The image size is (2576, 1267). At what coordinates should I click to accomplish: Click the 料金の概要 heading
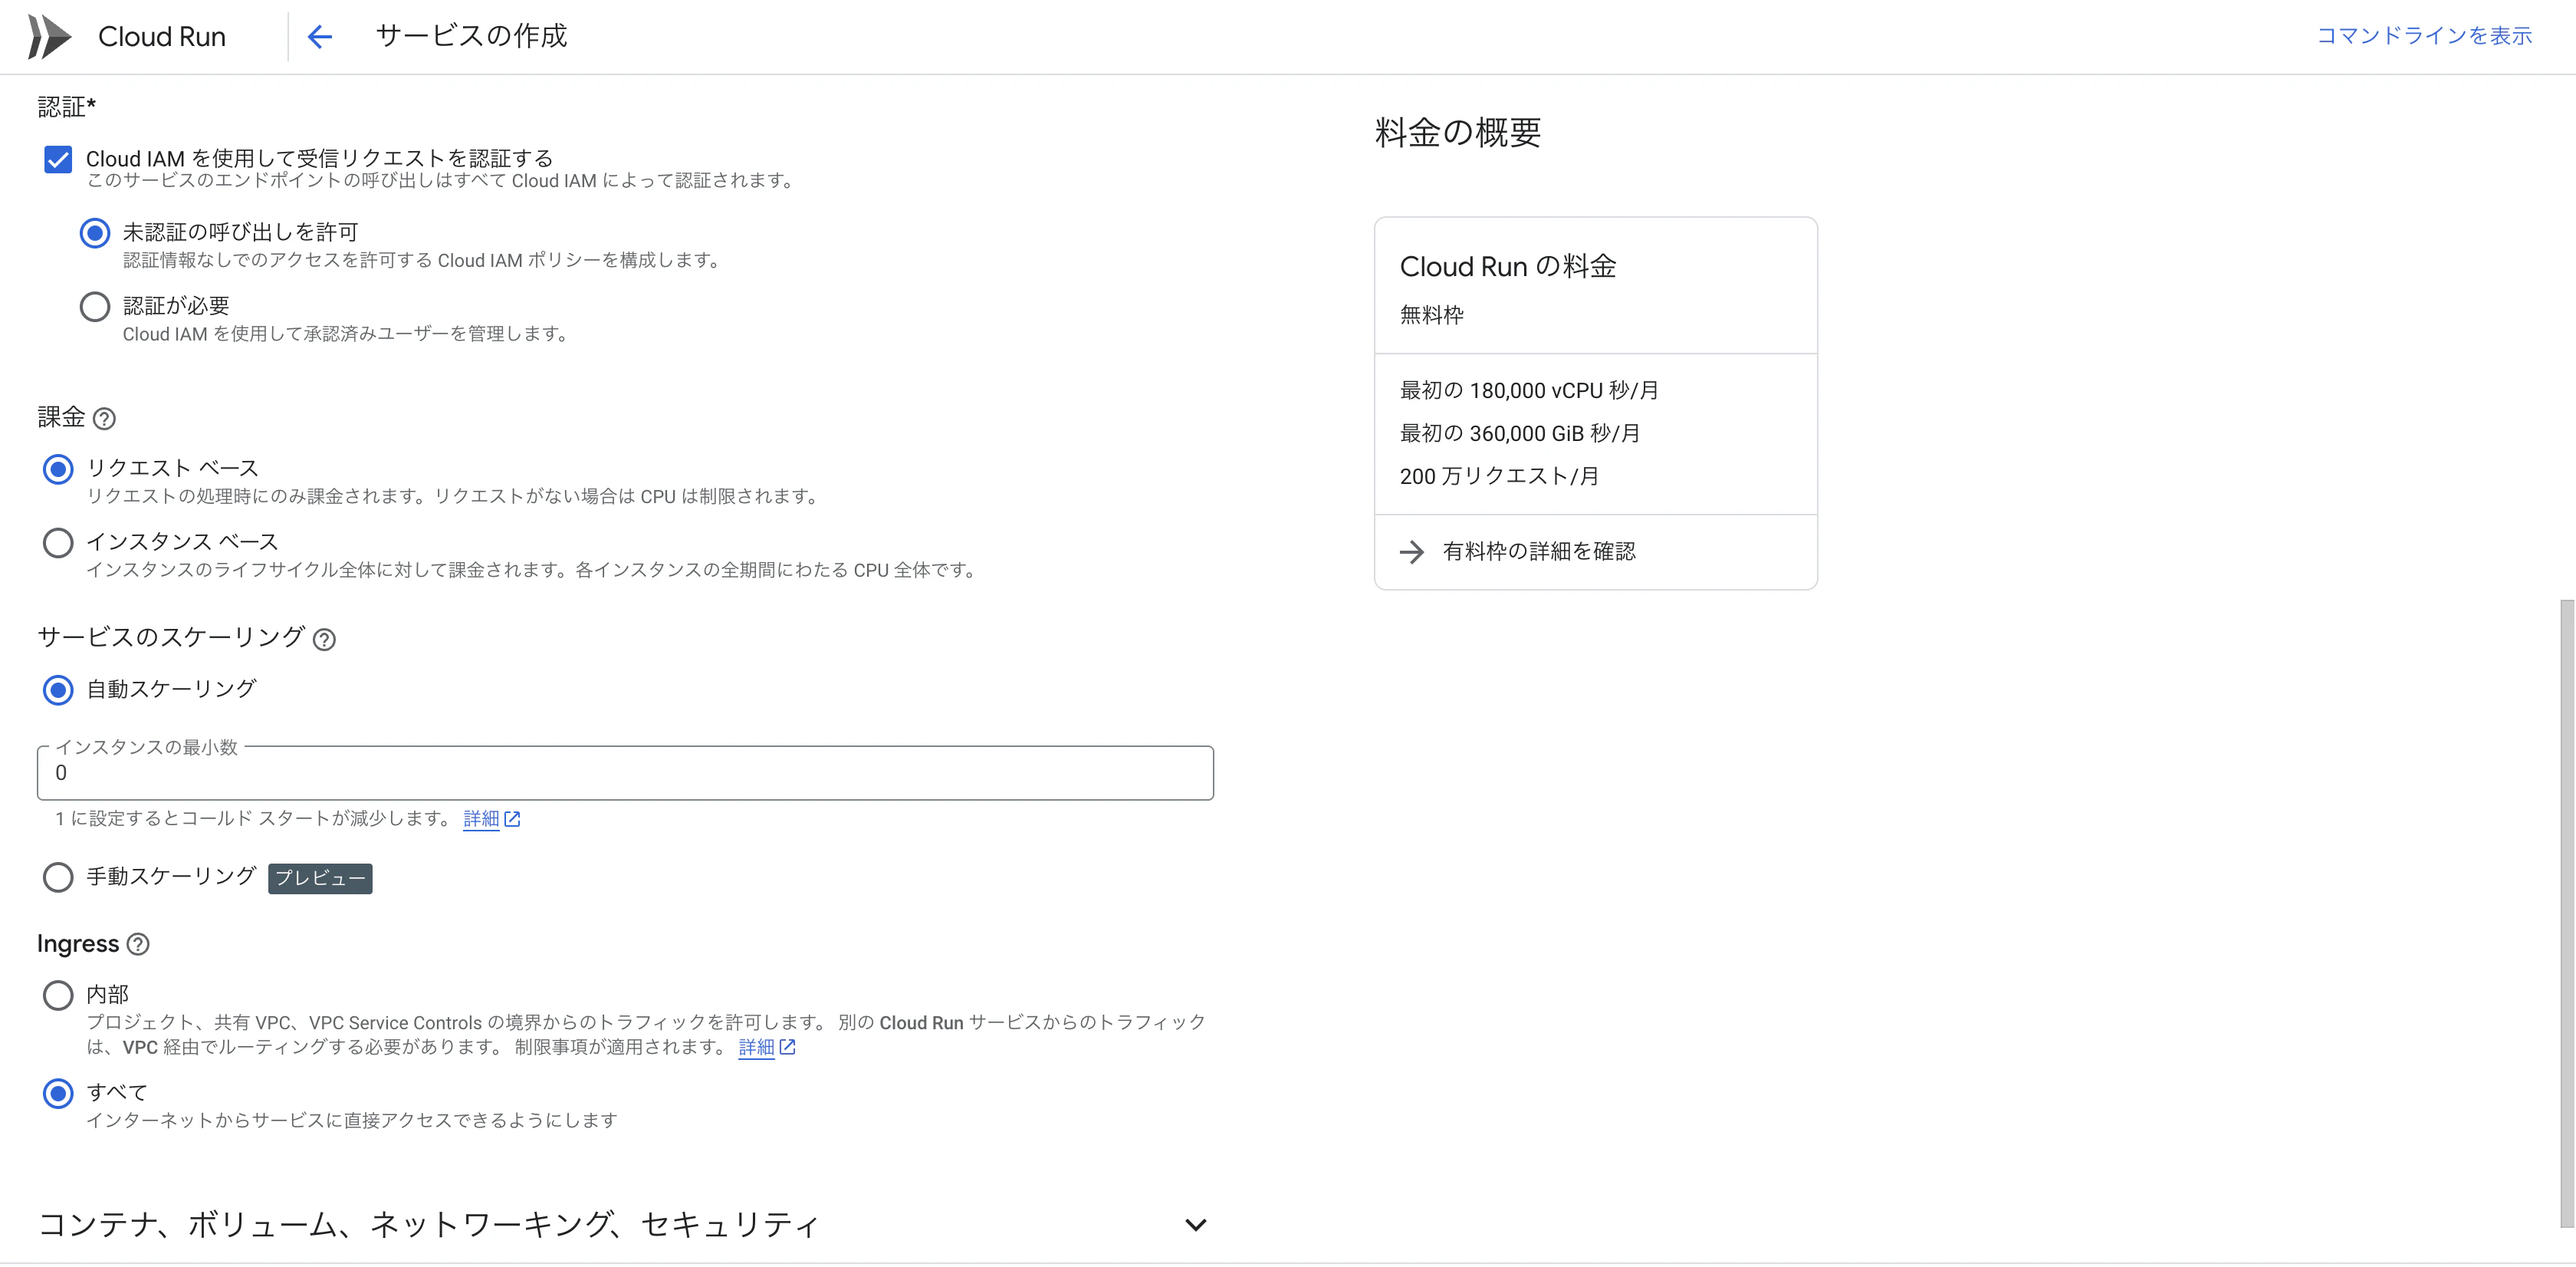coord(1457,133)
